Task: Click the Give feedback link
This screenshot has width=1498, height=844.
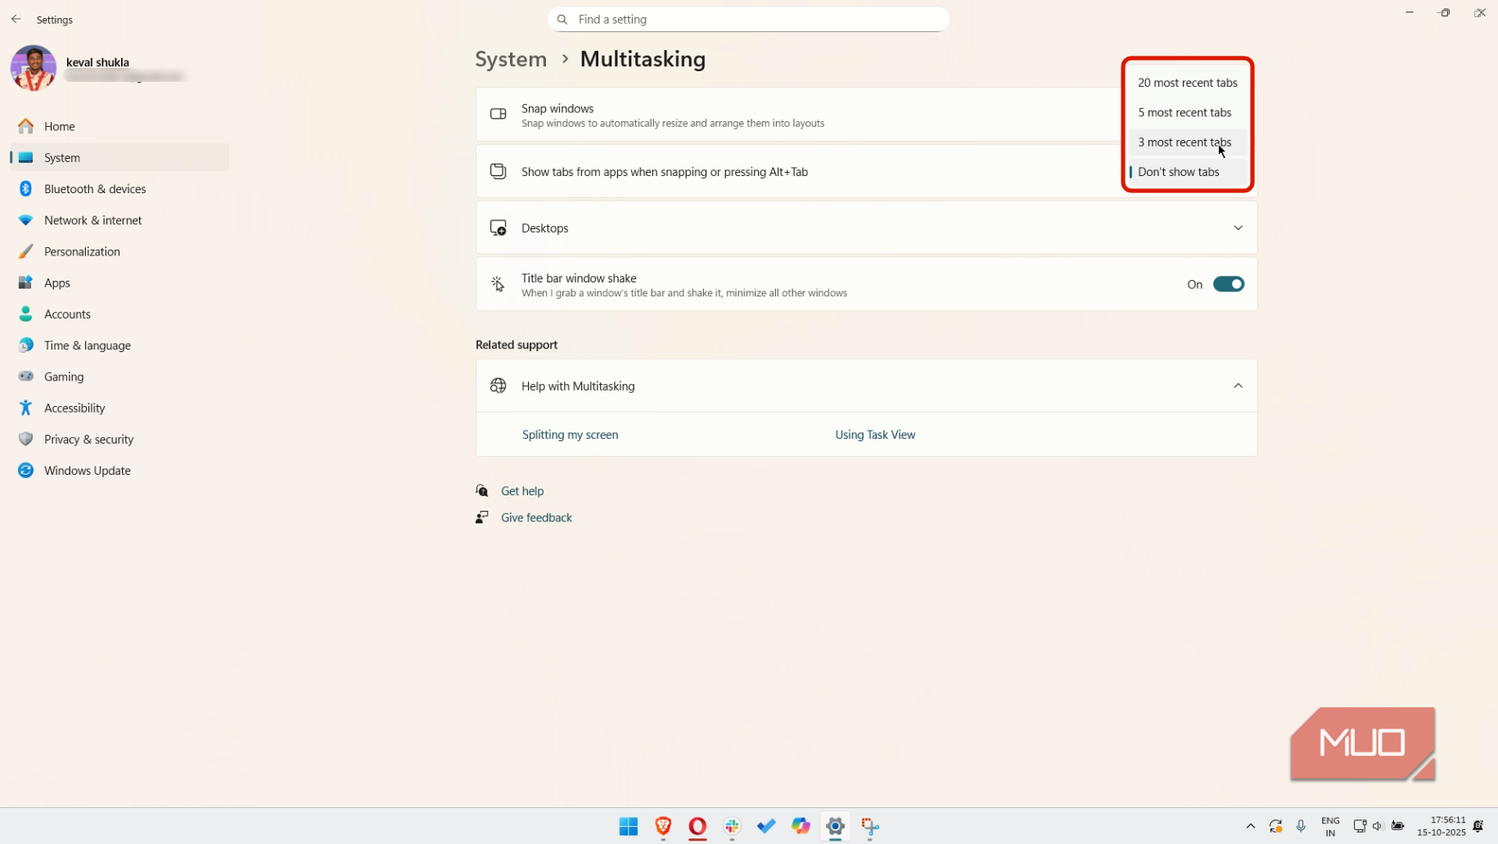Action: click(536, 518)
